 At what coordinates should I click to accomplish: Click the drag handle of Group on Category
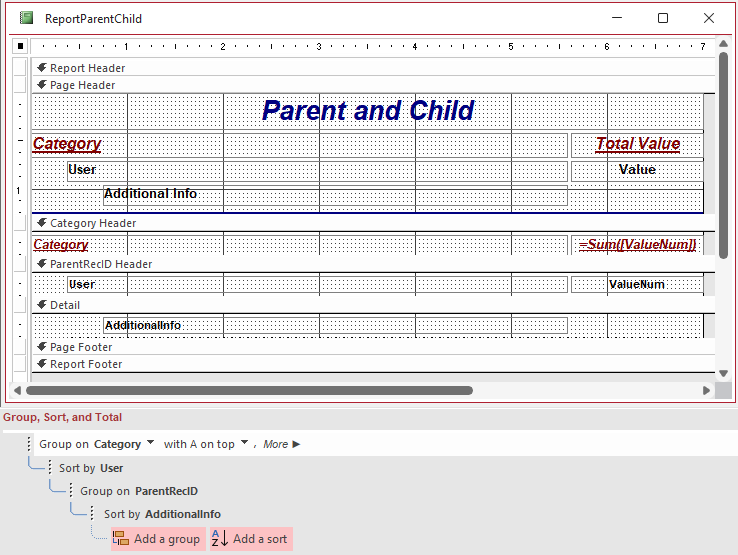pyautogui.click(x=29, y=444)
